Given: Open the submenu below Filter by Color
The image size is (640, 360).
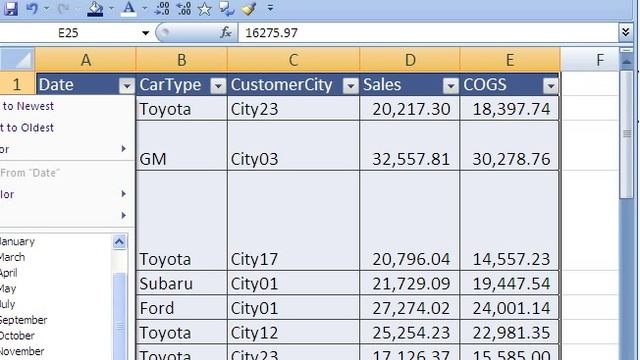Looking at the screenshot, I should [67, 215].
